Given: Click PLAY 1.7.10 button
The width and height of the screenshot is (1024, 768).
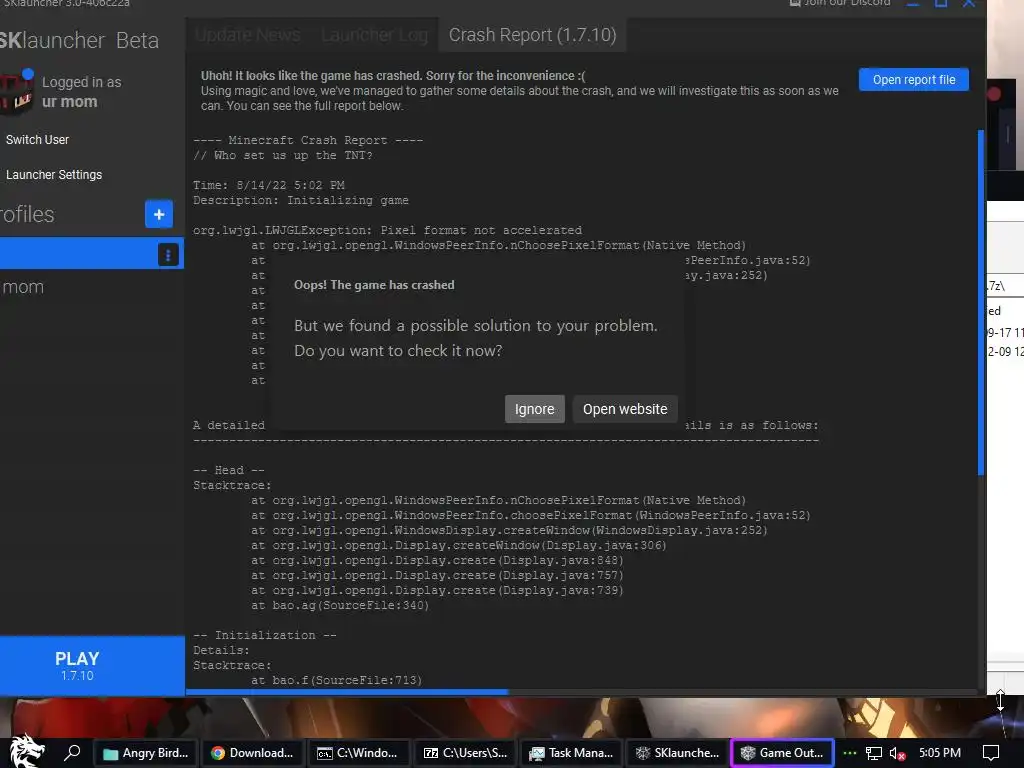Looking at the screenshot, I should tap(91, 665).
